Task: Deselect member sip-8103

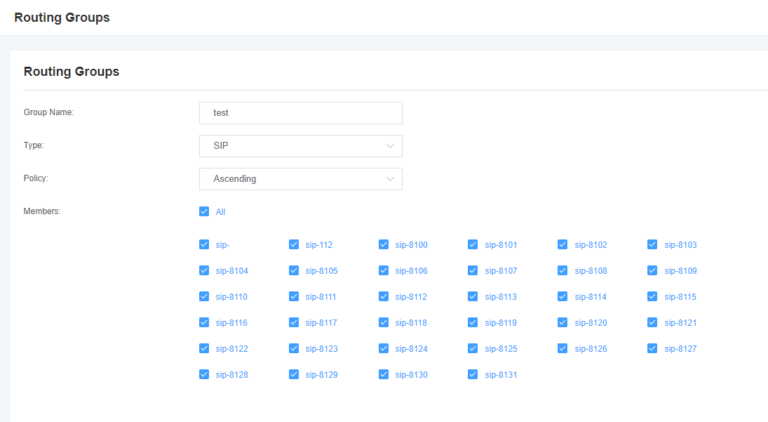Action: tap(652, 244)
